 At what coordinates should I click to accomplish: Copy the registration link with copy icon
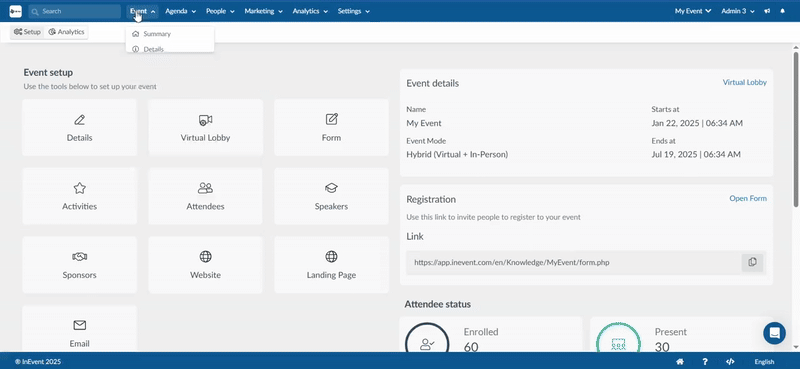(752, 262)
